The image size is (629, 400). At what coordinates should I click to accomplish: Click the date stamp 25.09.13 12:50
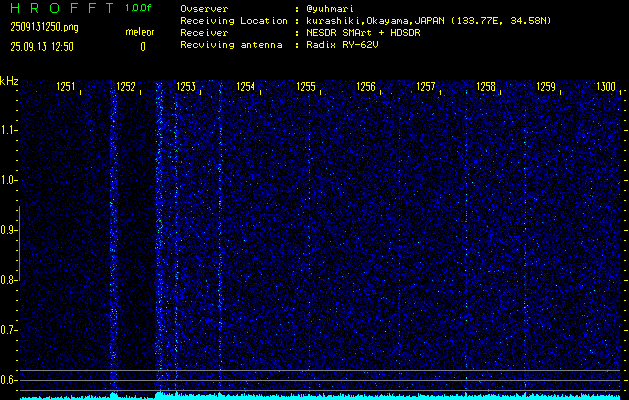(x=42, y=47)
